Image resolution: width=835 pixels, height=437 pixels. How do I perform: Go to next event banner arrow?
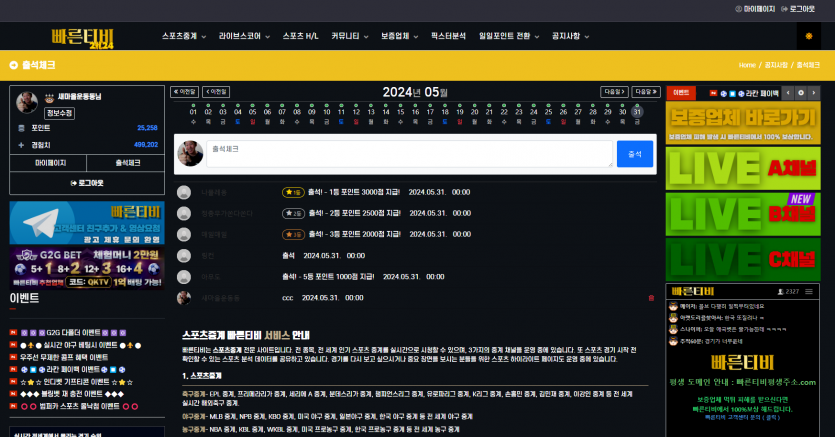814,93
